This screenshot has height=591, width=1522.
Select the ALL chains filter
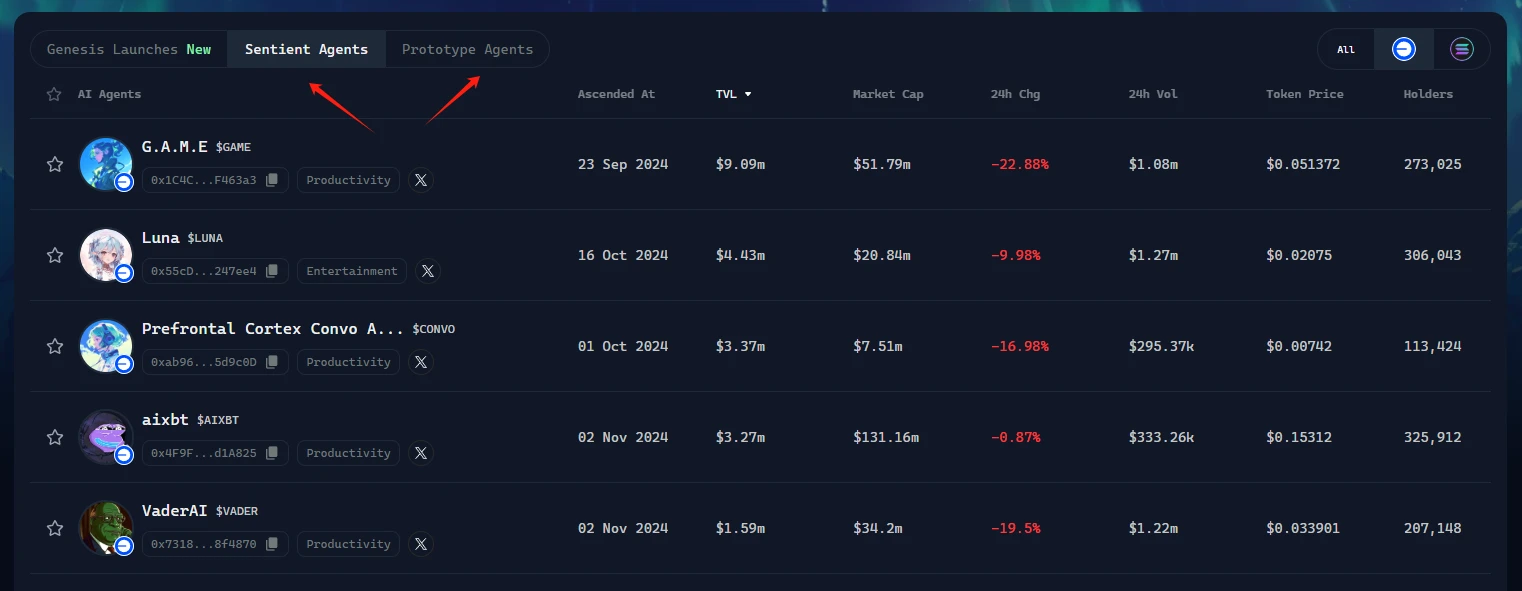pyautogui.click(x=1346, y=49)
